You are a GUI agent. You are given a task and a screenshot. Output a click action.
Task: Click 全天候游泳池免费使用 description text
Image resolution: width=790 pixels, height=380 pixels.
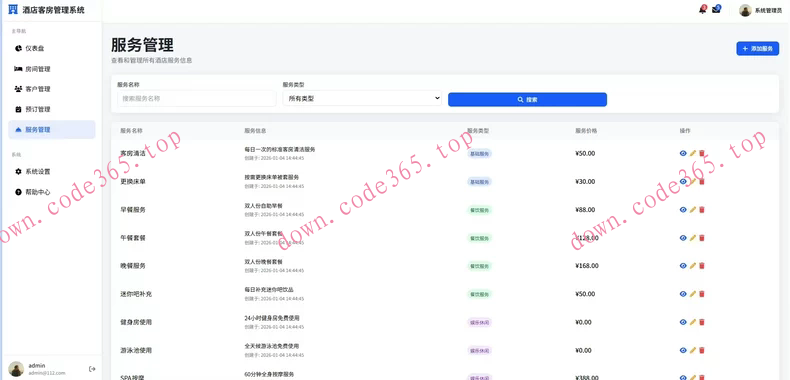[x=272, y=346]
